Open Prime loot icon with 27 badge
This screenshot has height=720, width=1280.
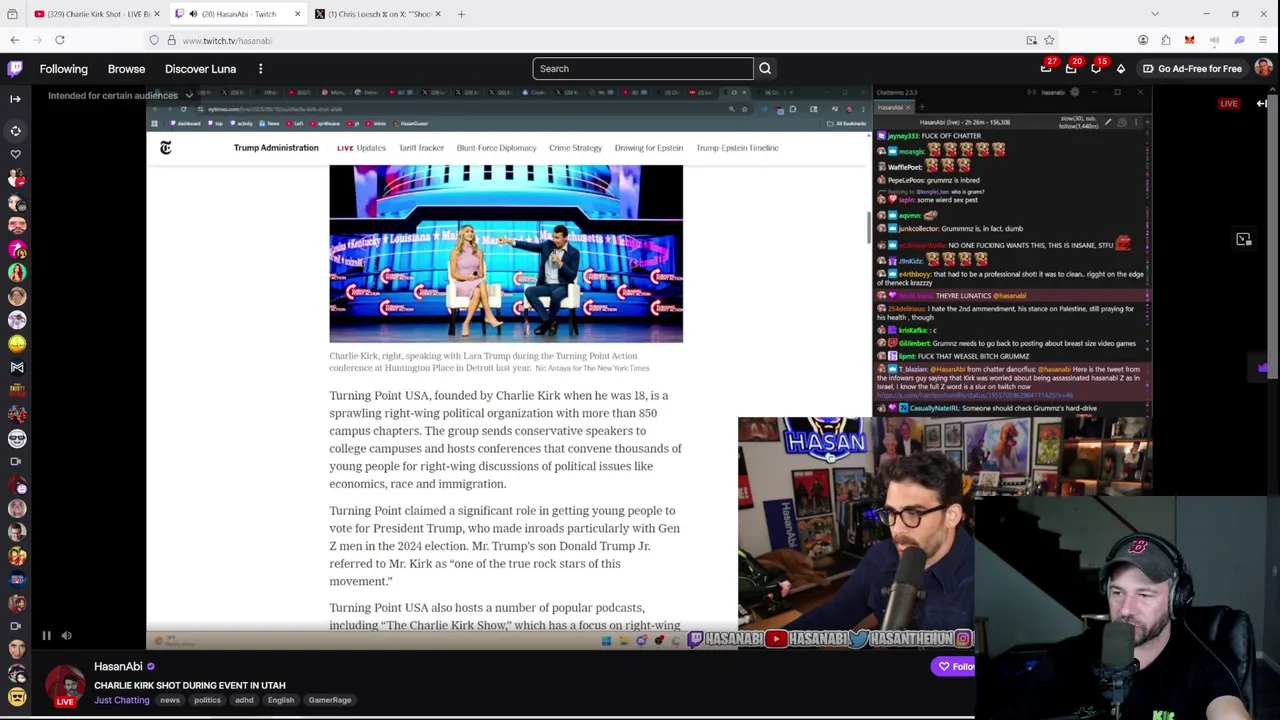1046,68
